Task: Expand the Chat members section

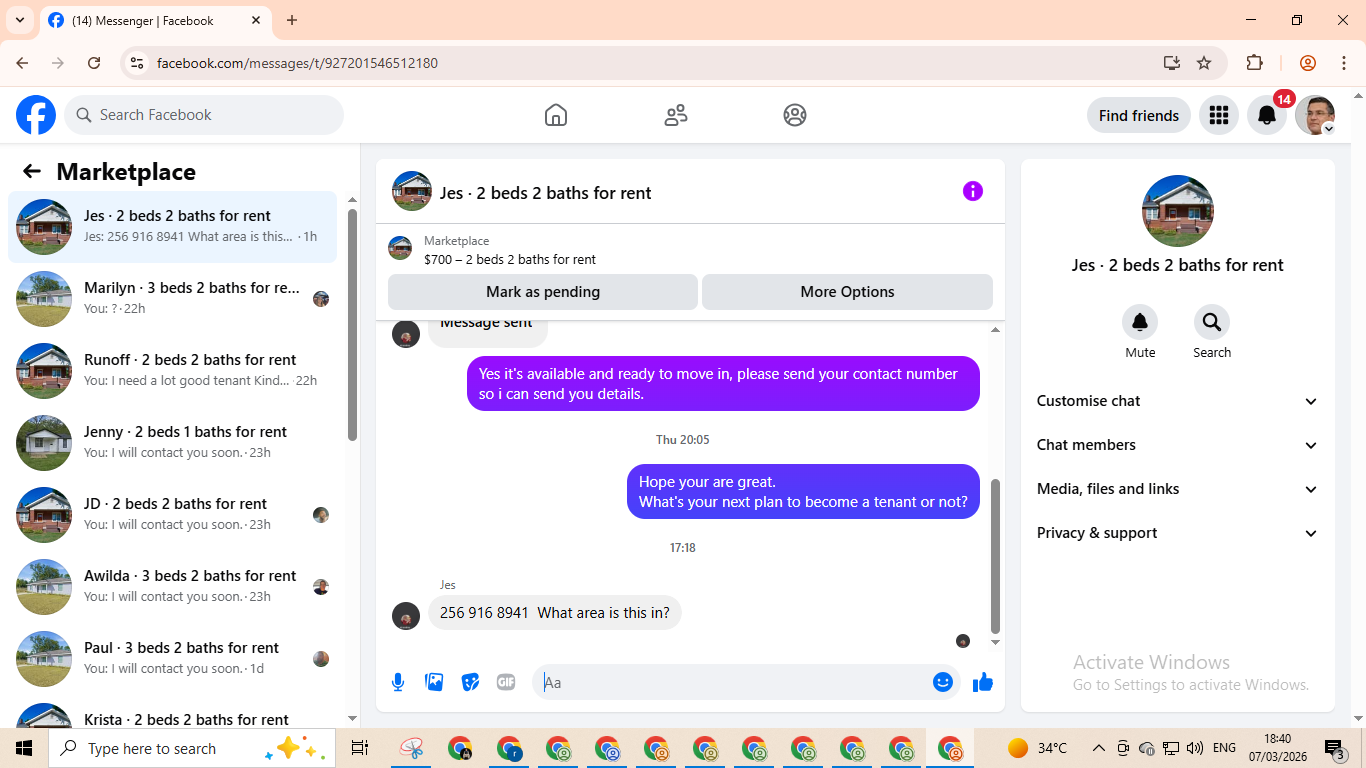Action: point(1178,445)
